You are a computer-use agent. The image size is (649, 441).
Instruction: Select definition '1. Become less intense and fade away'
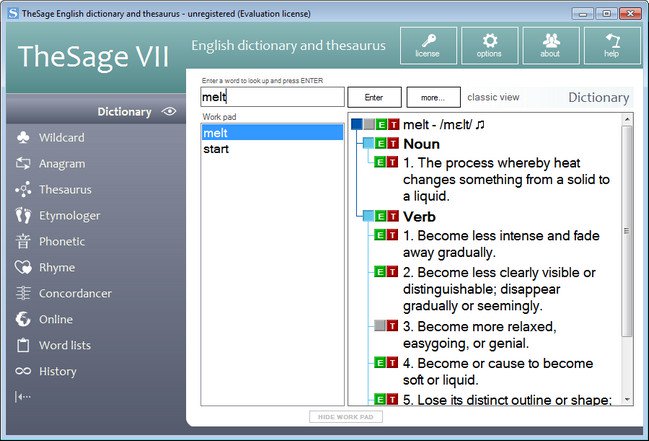point(501,244)
